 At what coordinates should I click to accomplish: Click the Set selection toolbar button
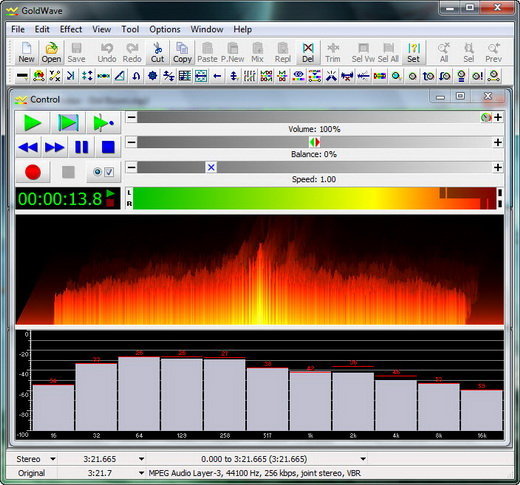pyautogui.click(x=413, y=53)
